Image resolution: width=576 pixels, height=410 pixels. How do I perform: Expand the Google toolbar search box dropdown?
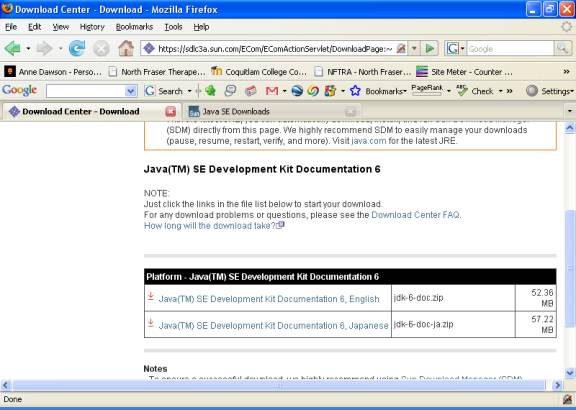(x=130, y=91)
